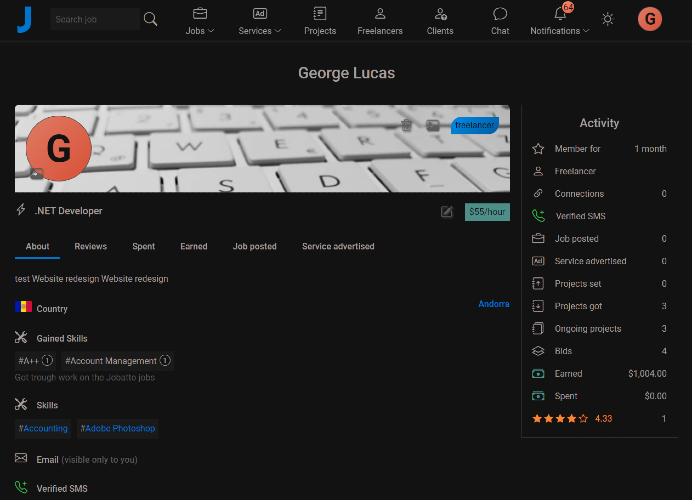The width and height of the screenshot is (692, 500).
Task: Click the Bids layers icon
Action: coord(538,351)
